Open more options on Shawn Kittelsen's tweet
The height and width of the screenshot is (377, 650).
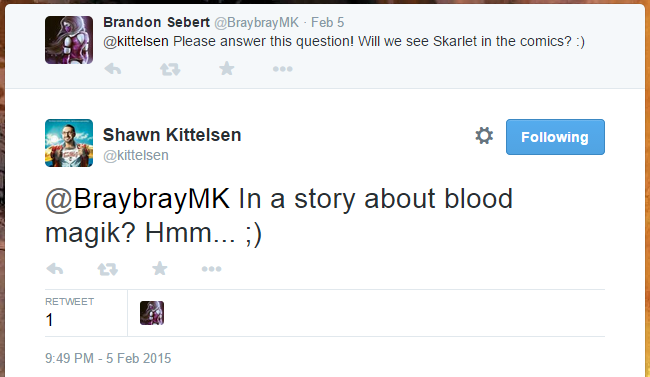point(211,269)
